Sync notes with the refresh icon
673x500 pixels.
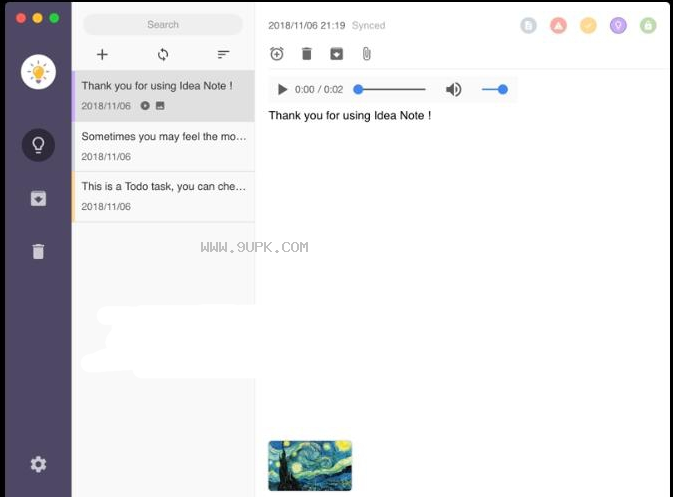coord(163,55)
